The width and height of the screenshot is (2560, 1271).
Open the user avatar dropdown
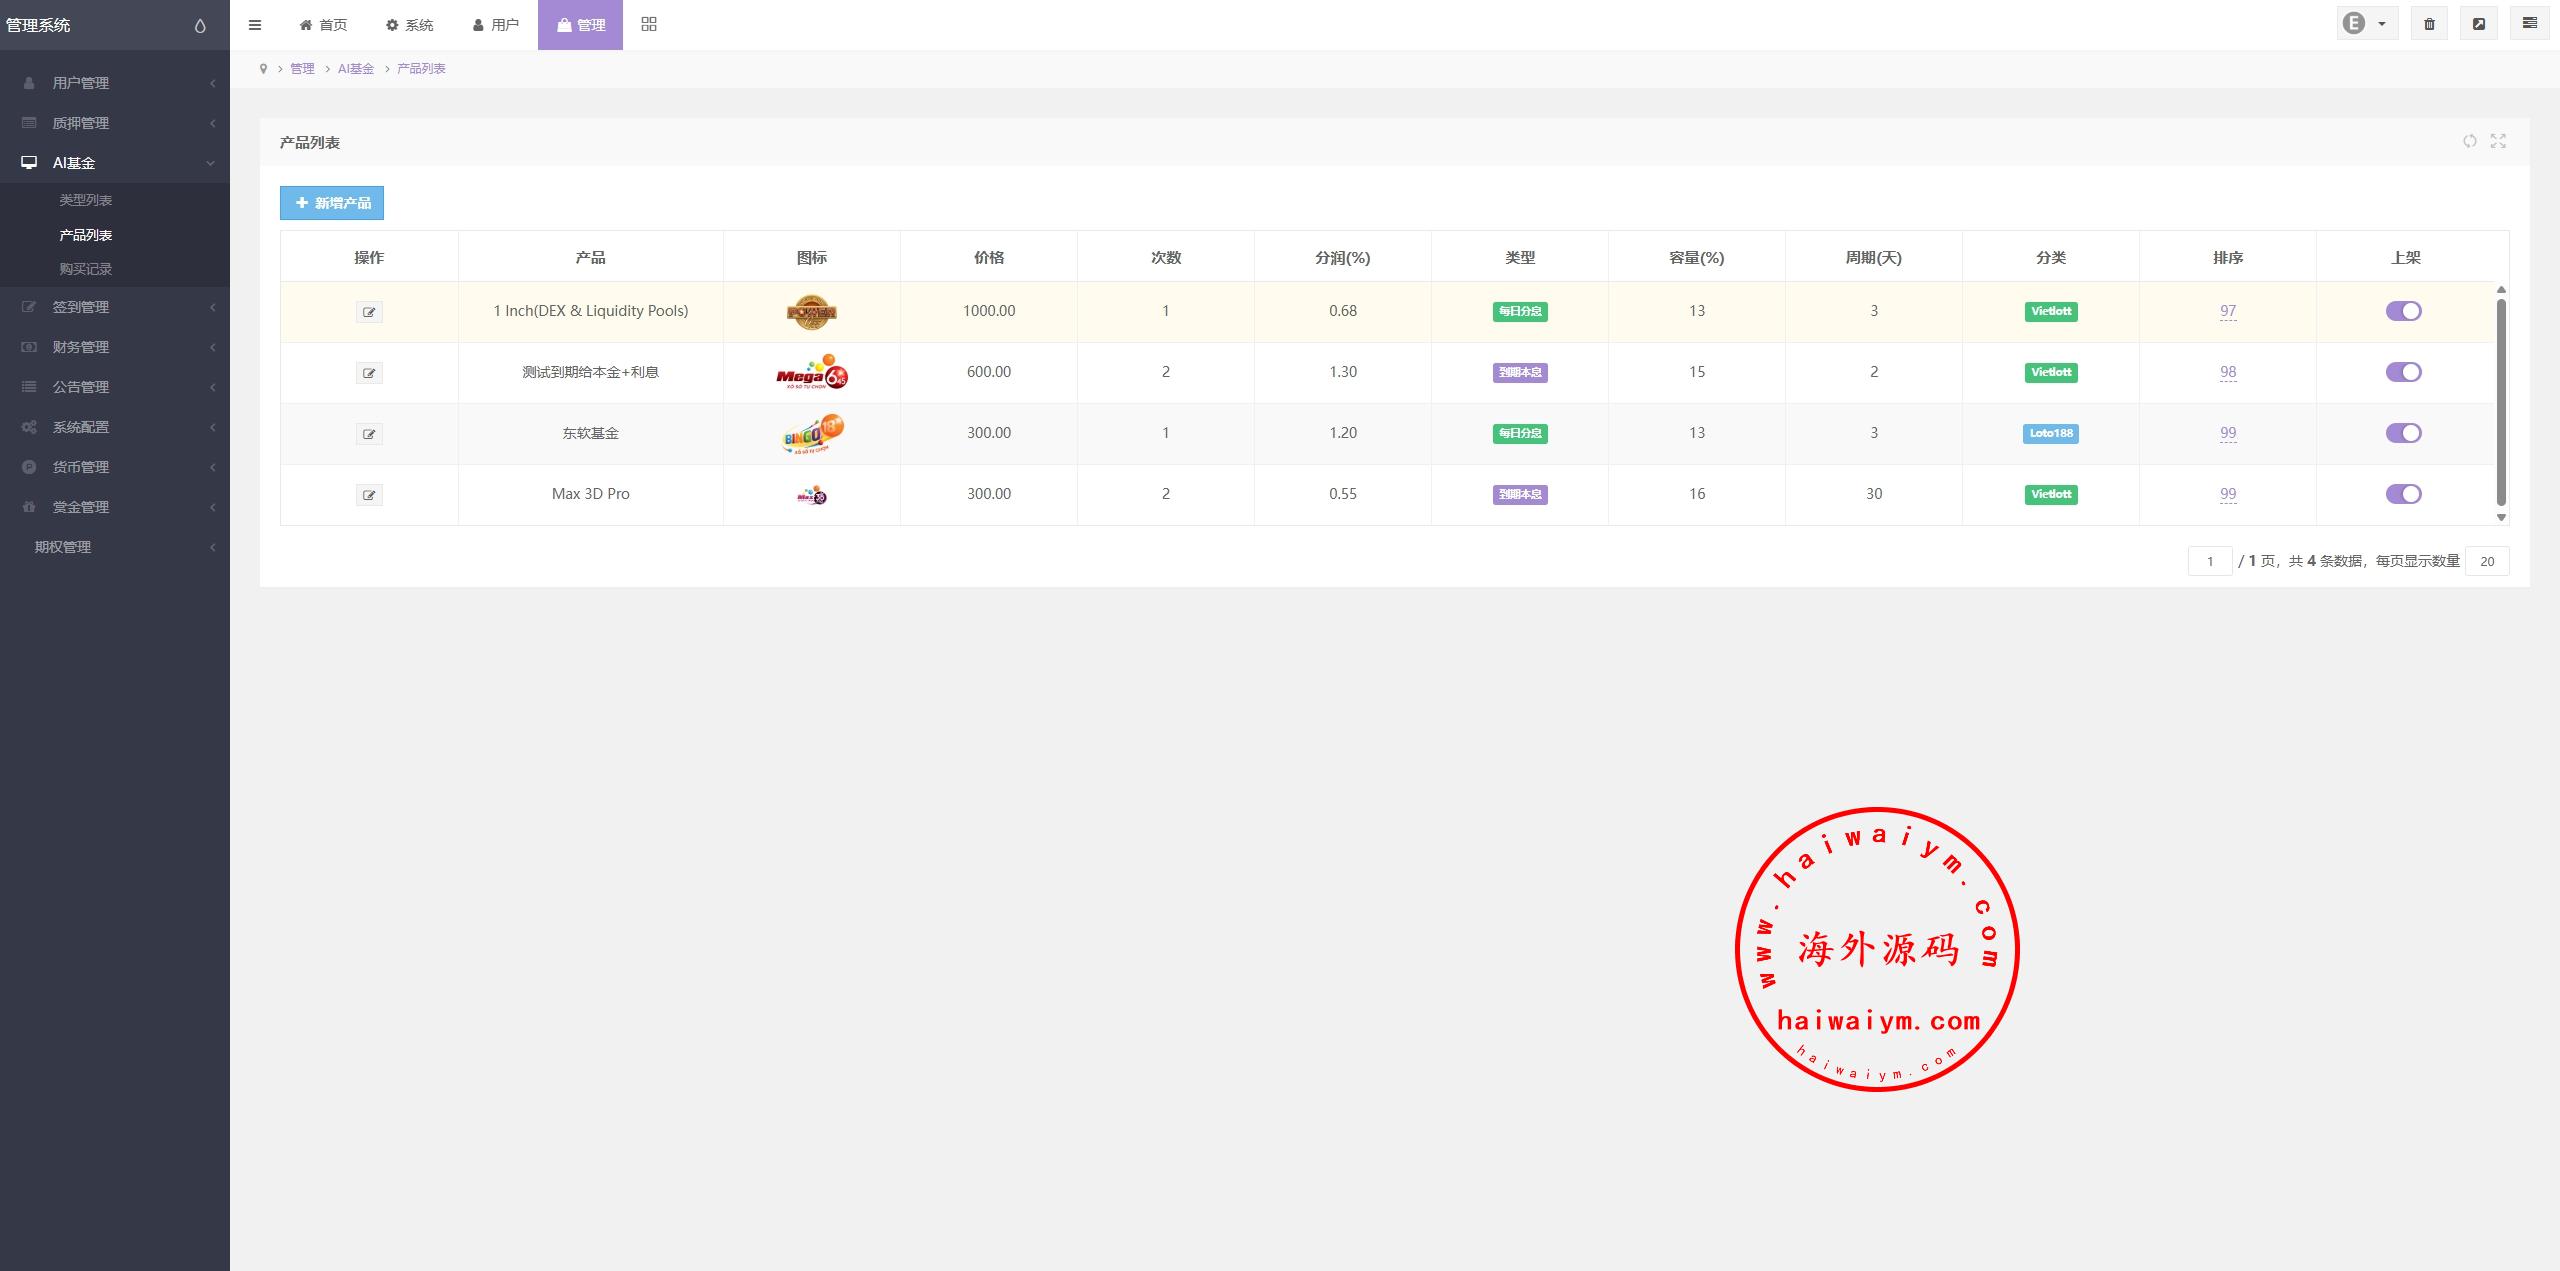(2365, 24)
